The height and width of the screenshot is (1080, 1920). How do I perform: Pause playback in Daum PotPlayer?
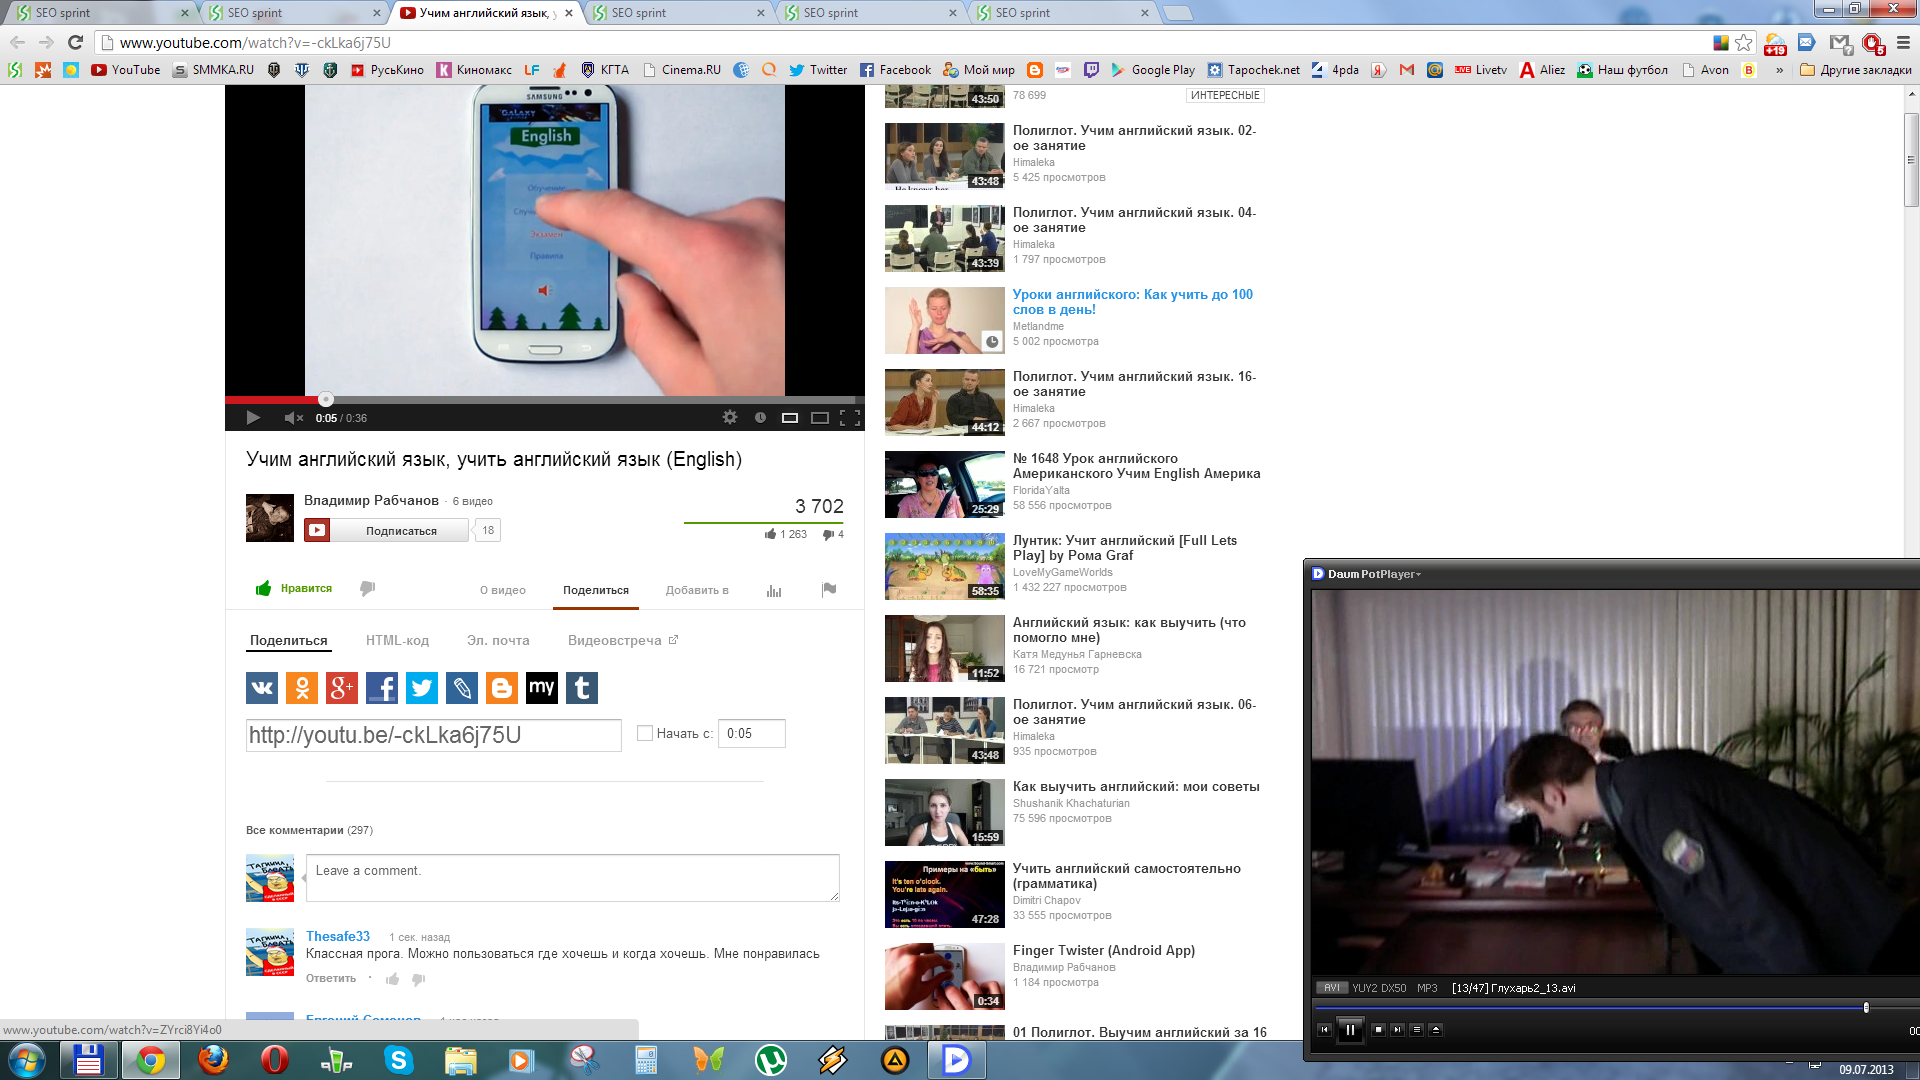coord(1350,1029)
